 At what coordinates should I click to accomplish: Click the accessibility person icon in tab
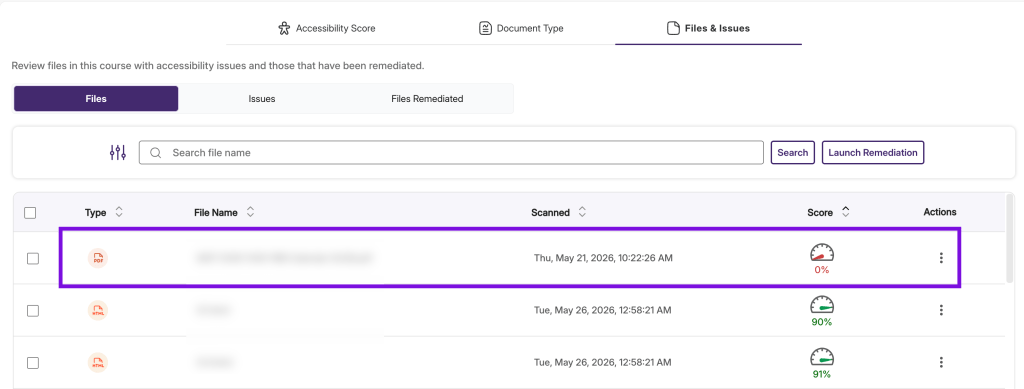283,28
